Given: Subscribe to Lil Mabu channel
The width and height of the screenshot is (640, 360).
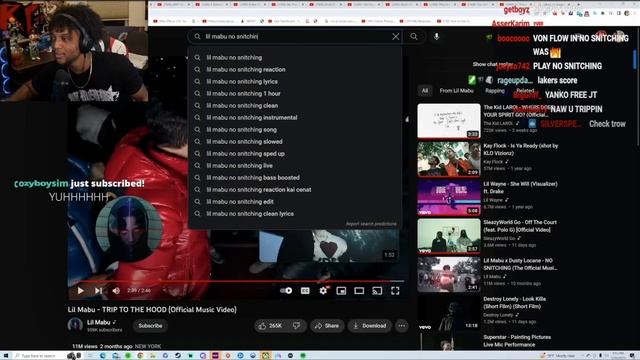Looking at the screenshot, I should (150, 326).
